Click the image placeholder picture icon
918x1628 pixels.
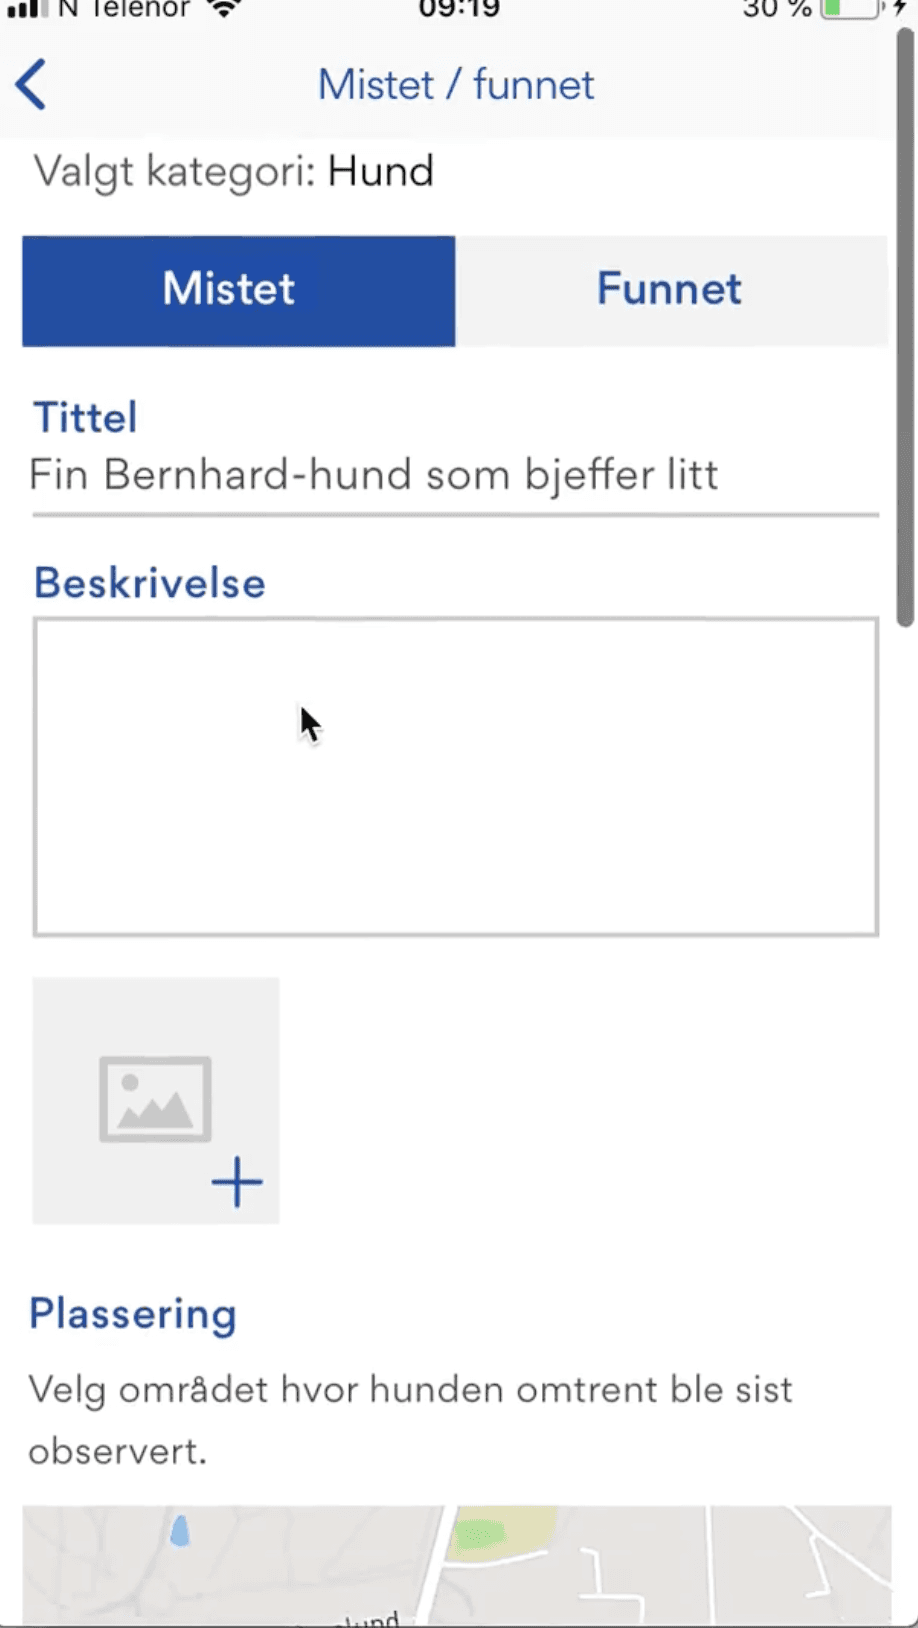(x=155, y=1099)
